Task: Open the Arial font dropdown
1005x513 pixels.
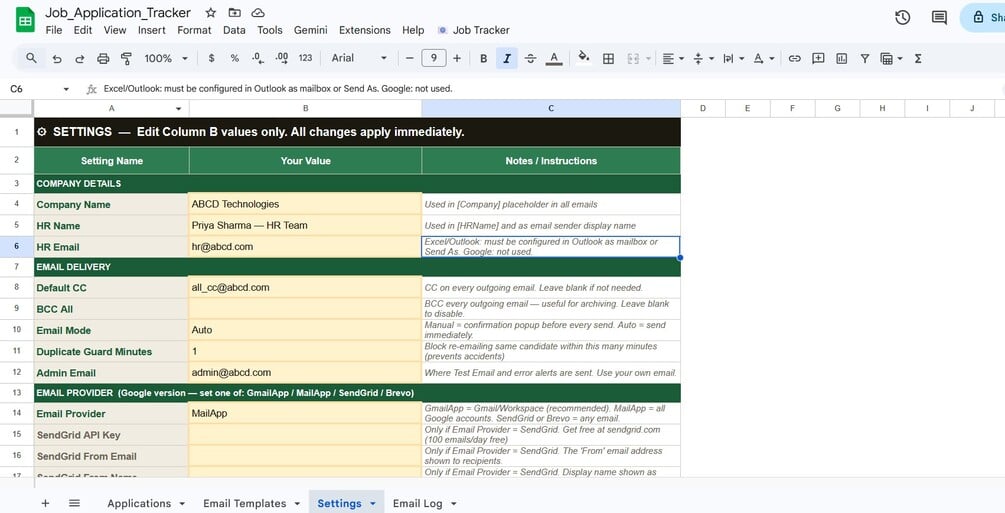Action: (x=359, y=58)
